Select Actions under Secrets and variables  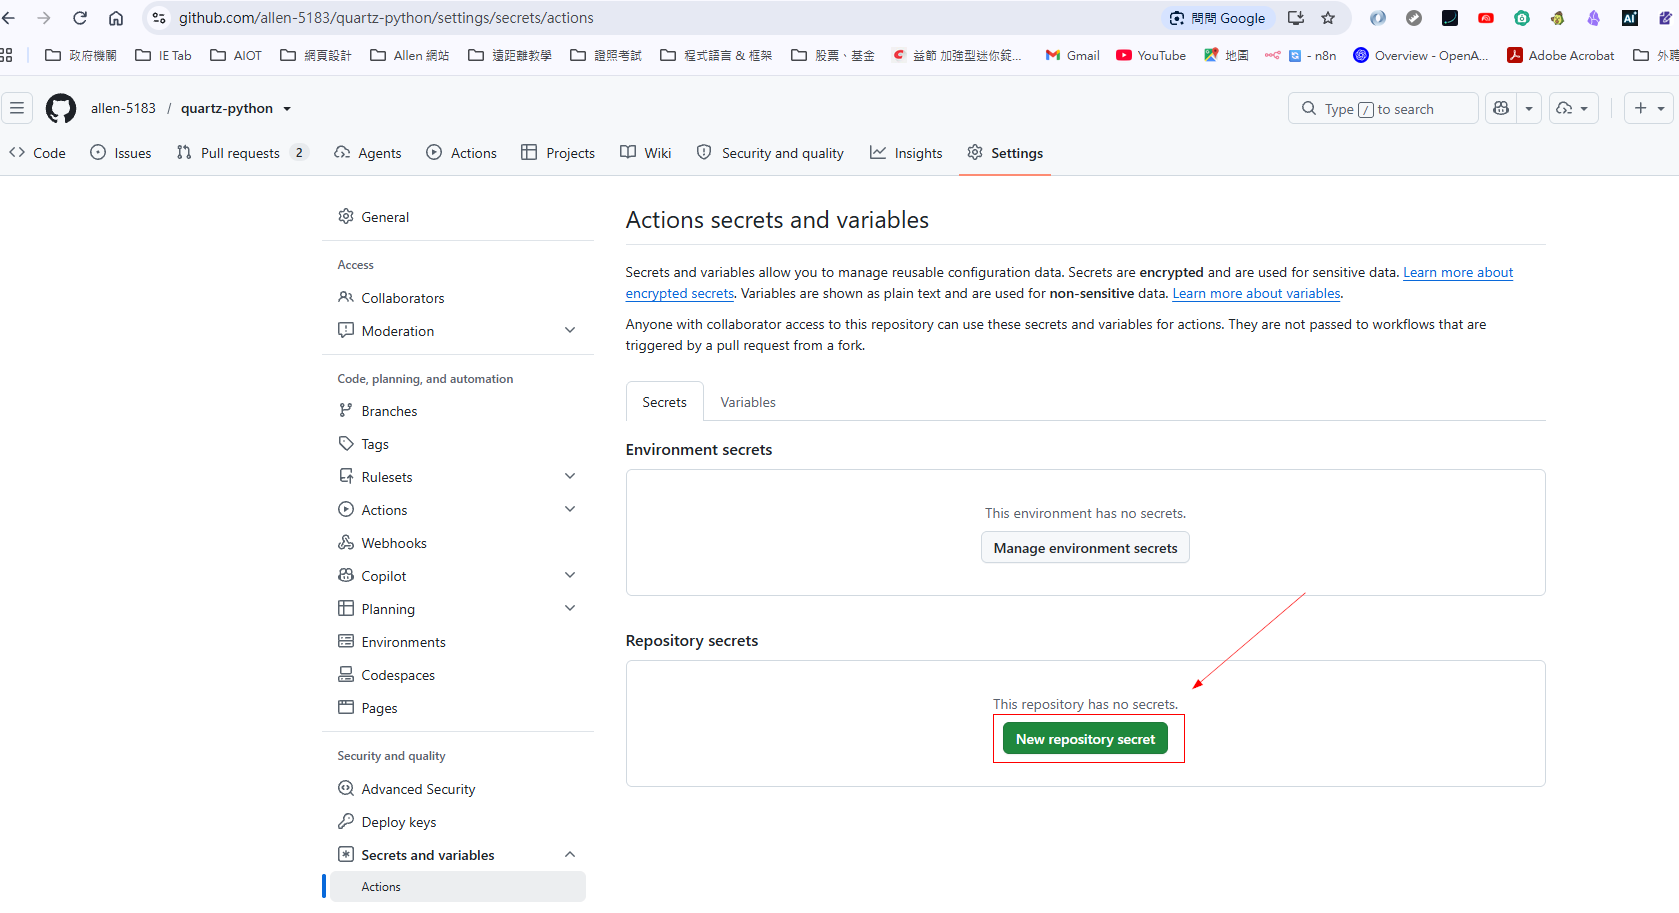pyautogui.click(x=458, y=887)
